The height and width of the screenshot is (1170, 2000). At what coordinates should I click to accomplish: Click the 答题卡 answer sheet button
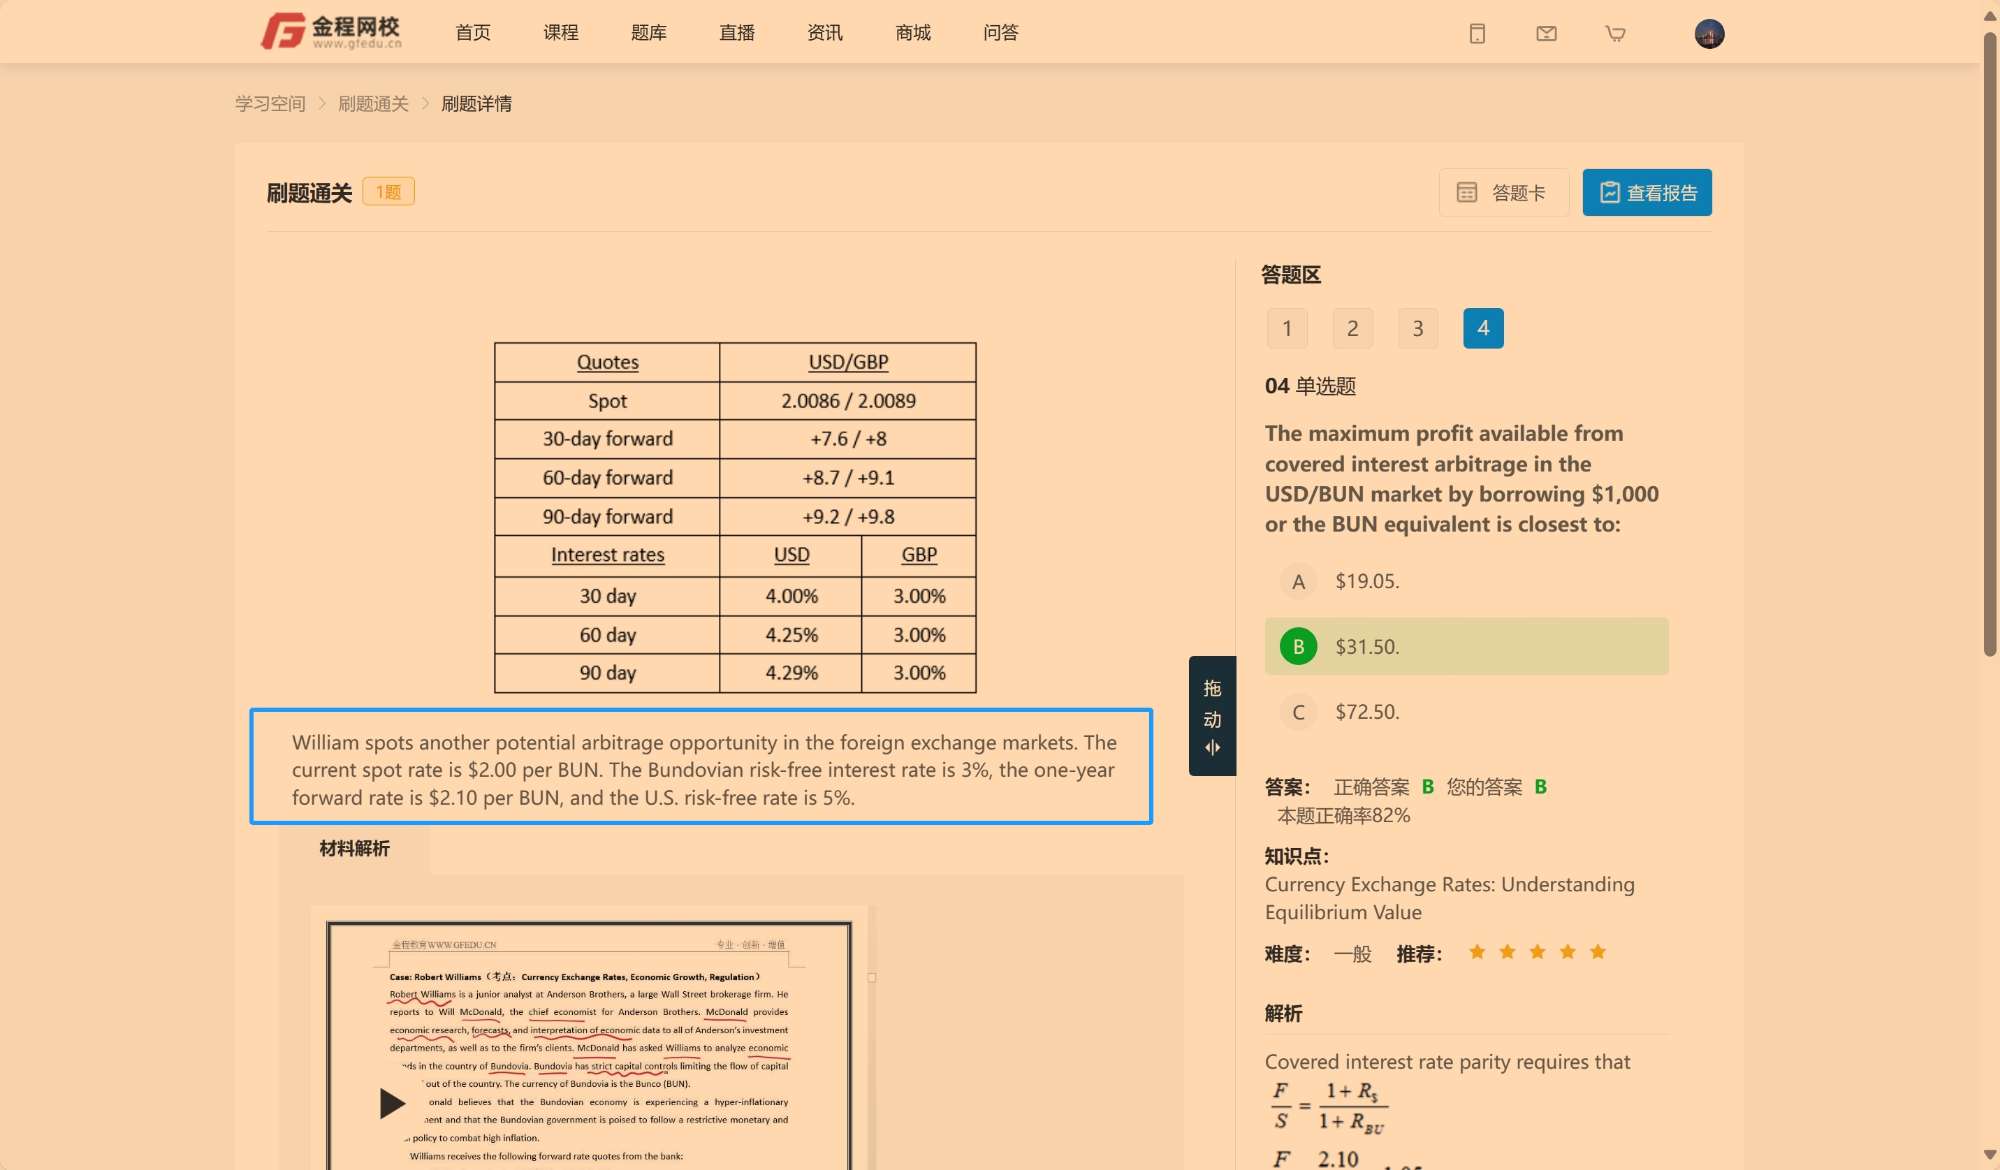click(1503, 192)
